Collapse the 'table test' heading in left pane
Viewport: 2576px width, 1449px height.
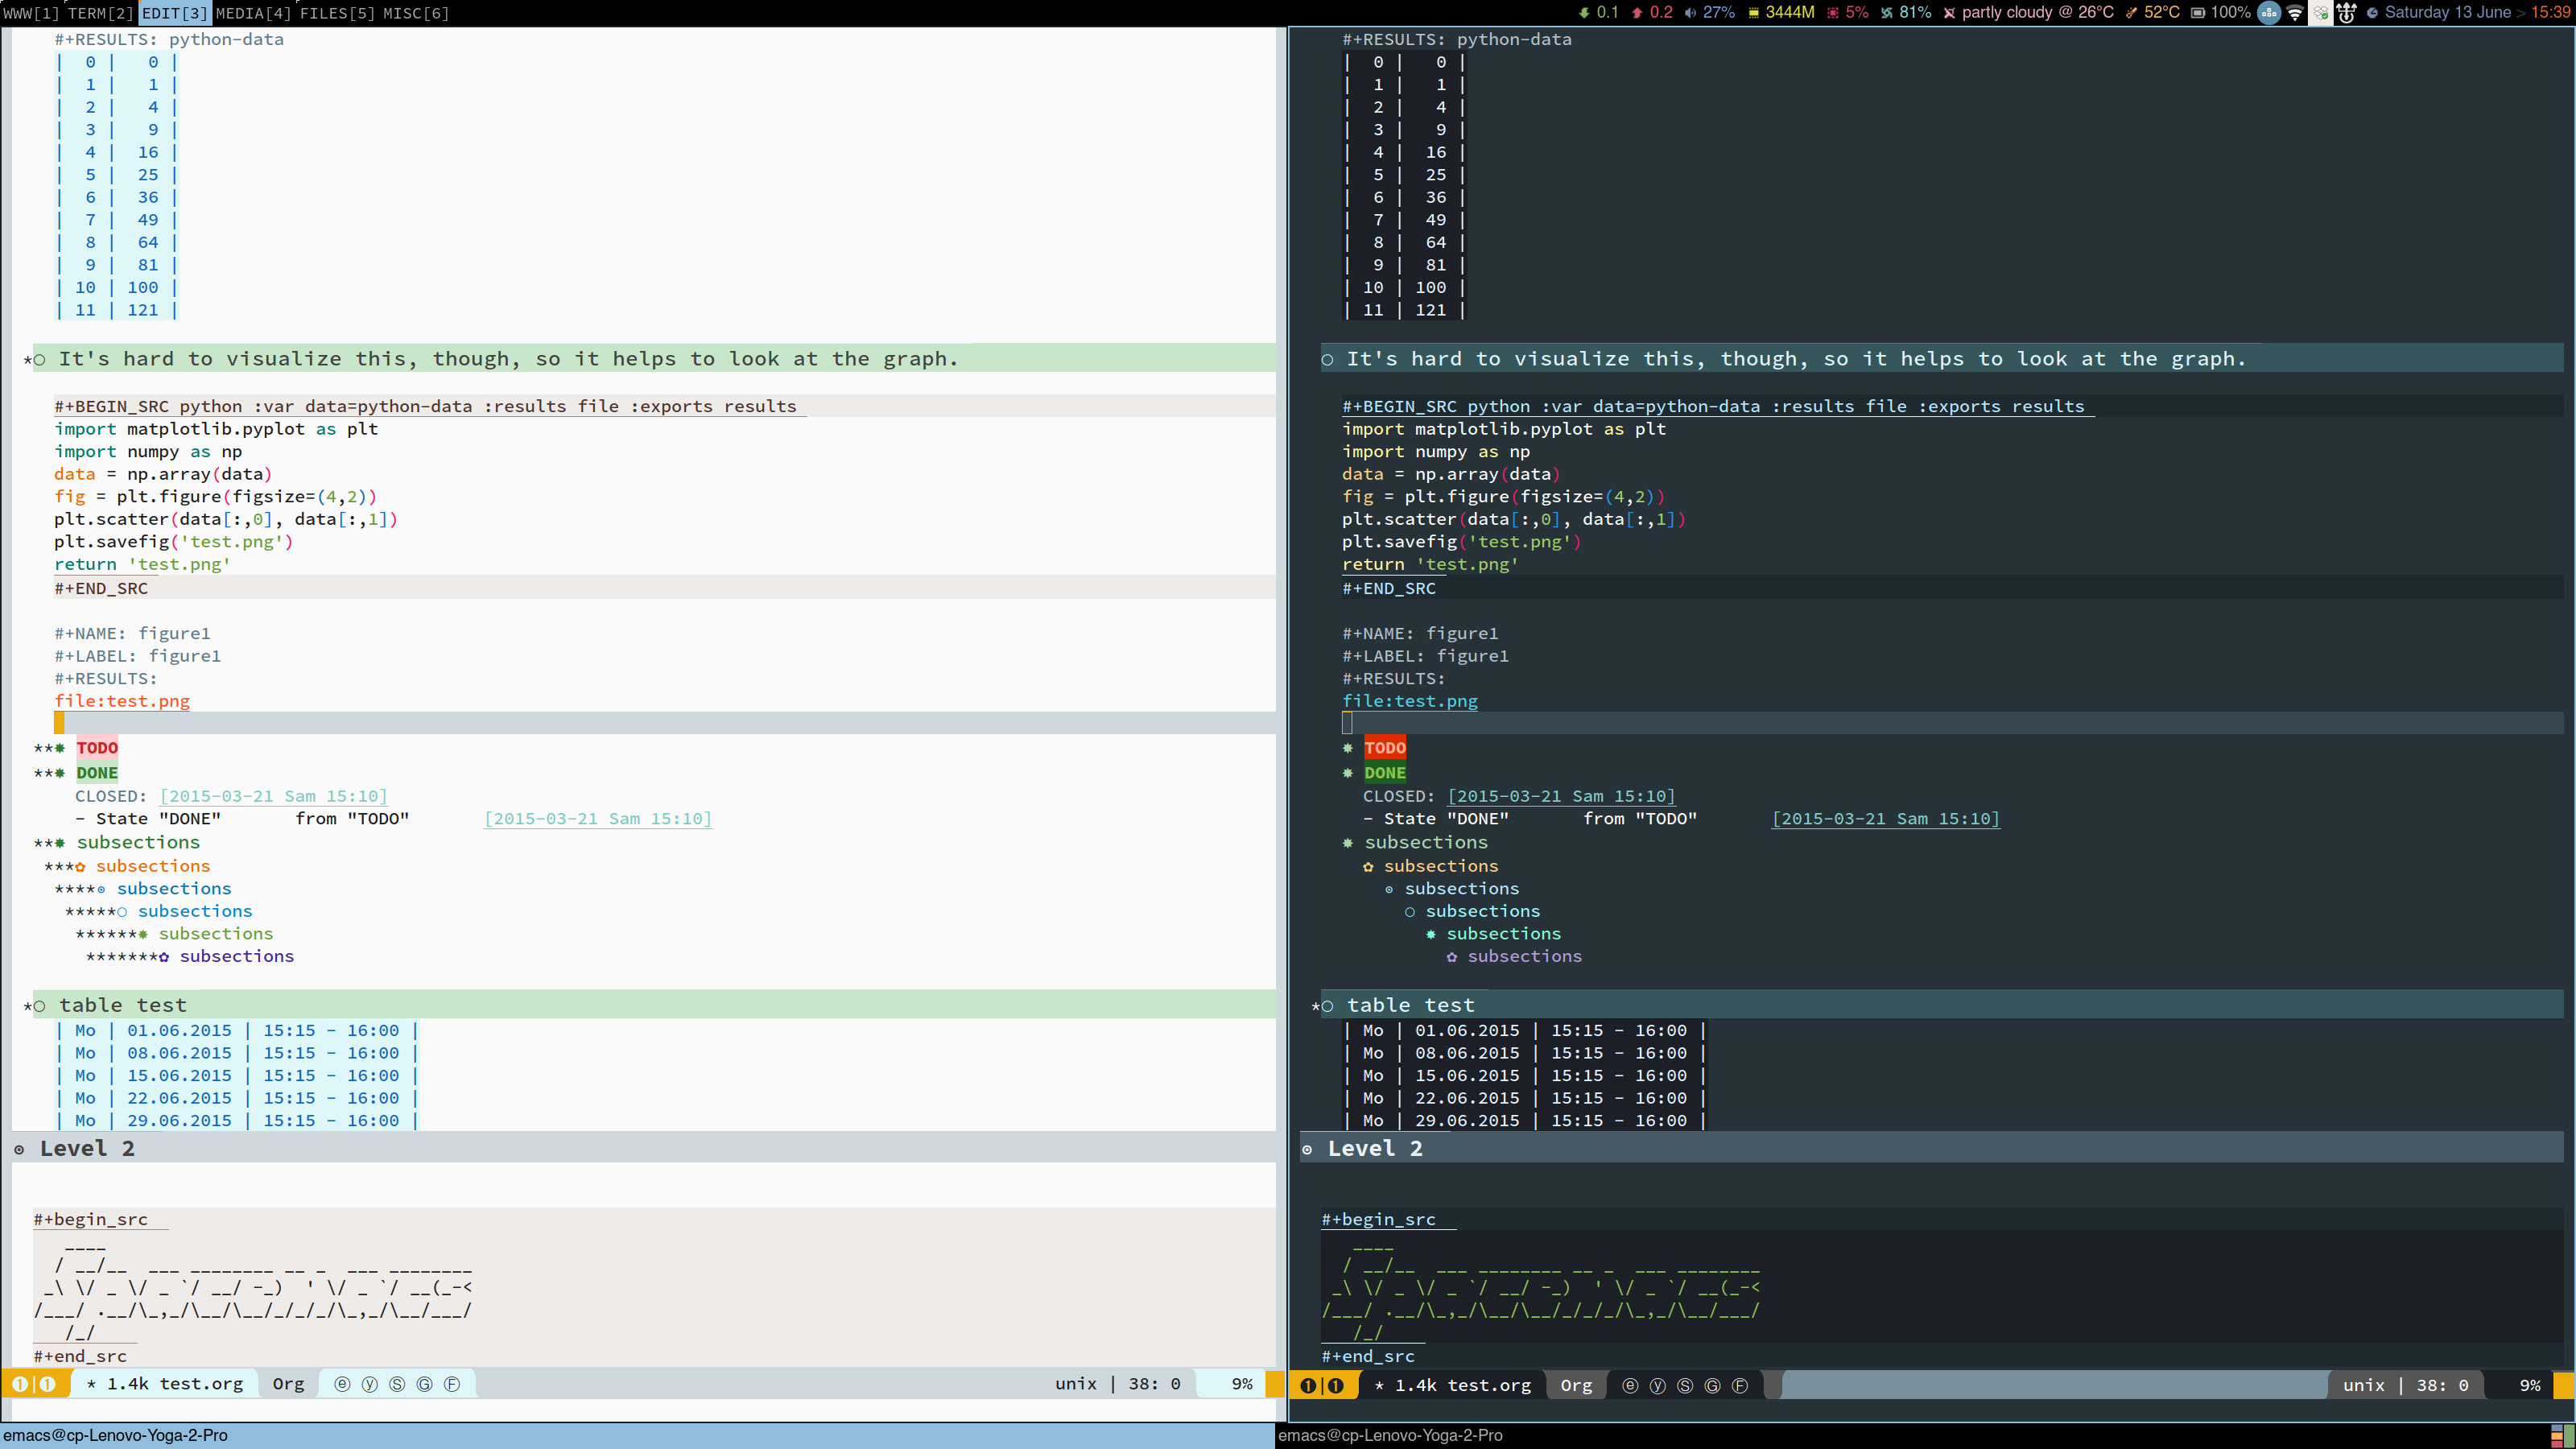tap(122, 1005)
